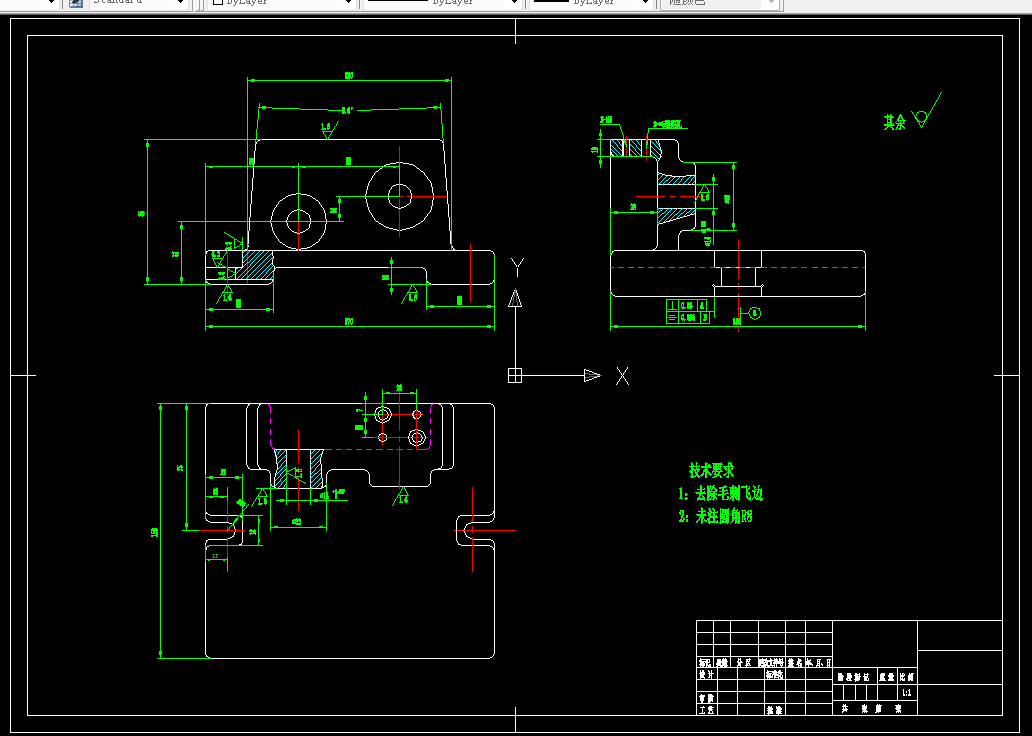Select the 170 overall width dimension text in front view
The height and width of the screenshot is (736, 1032).
pos(349,321)
